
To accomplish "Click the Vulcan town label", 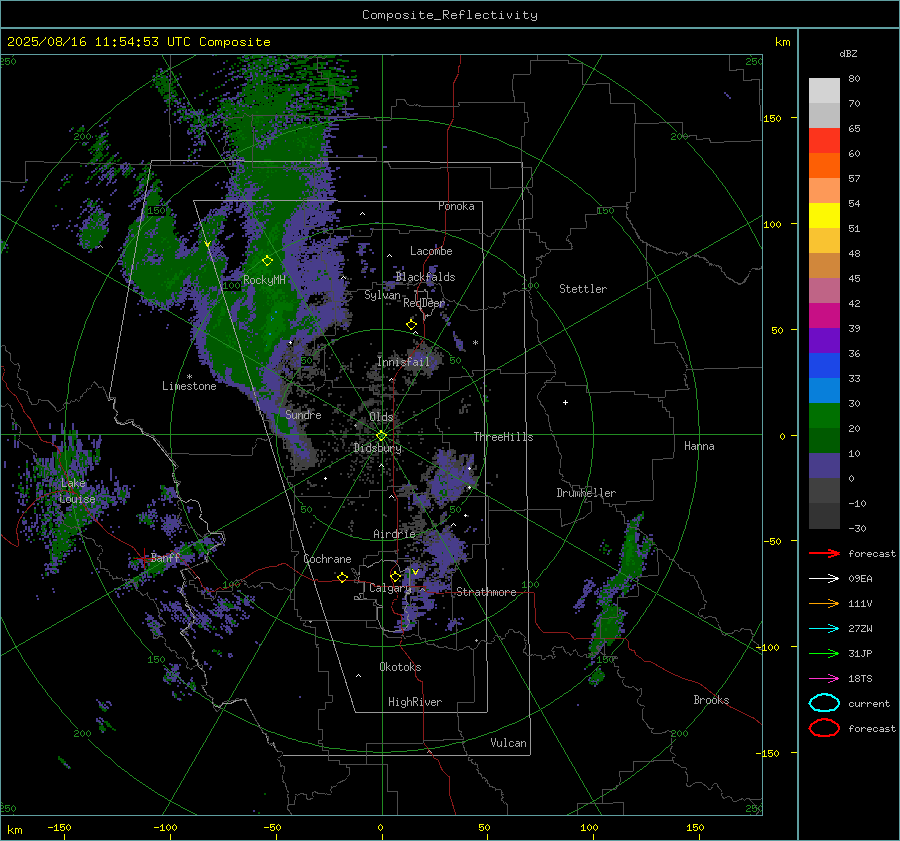I will pyautogui.click(x=509, y=743).
